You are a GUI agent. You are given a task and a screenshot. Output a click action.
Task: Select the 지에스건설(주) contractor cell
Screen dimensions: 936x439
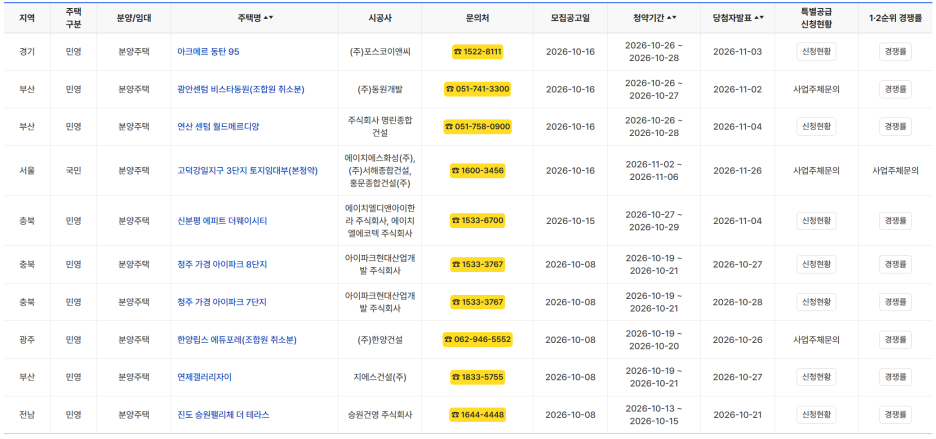380,377
